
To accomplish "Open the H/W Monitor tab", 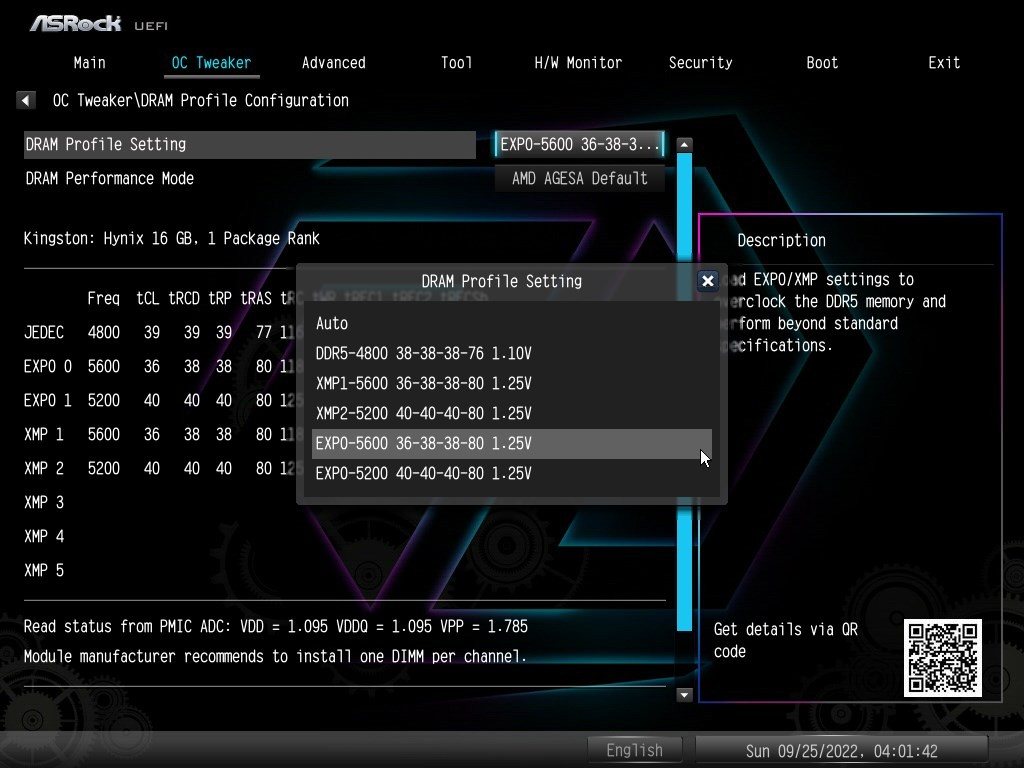I will [x=578, y=62].
